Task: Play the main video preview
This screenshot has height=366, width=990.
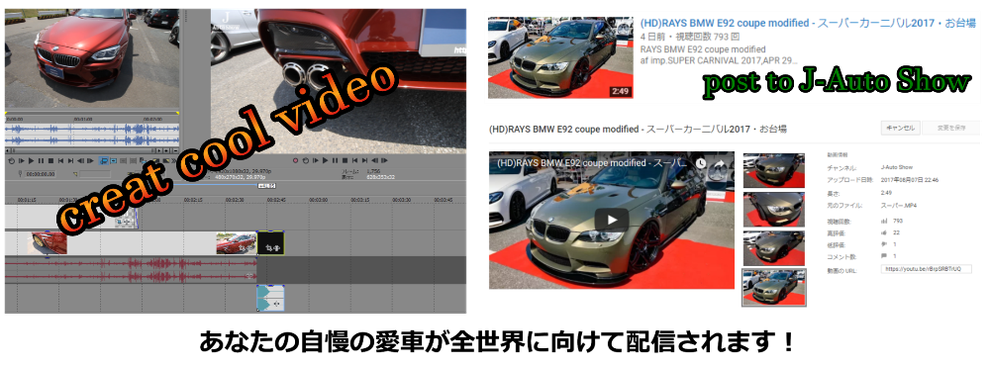Action: coord(325,160)
